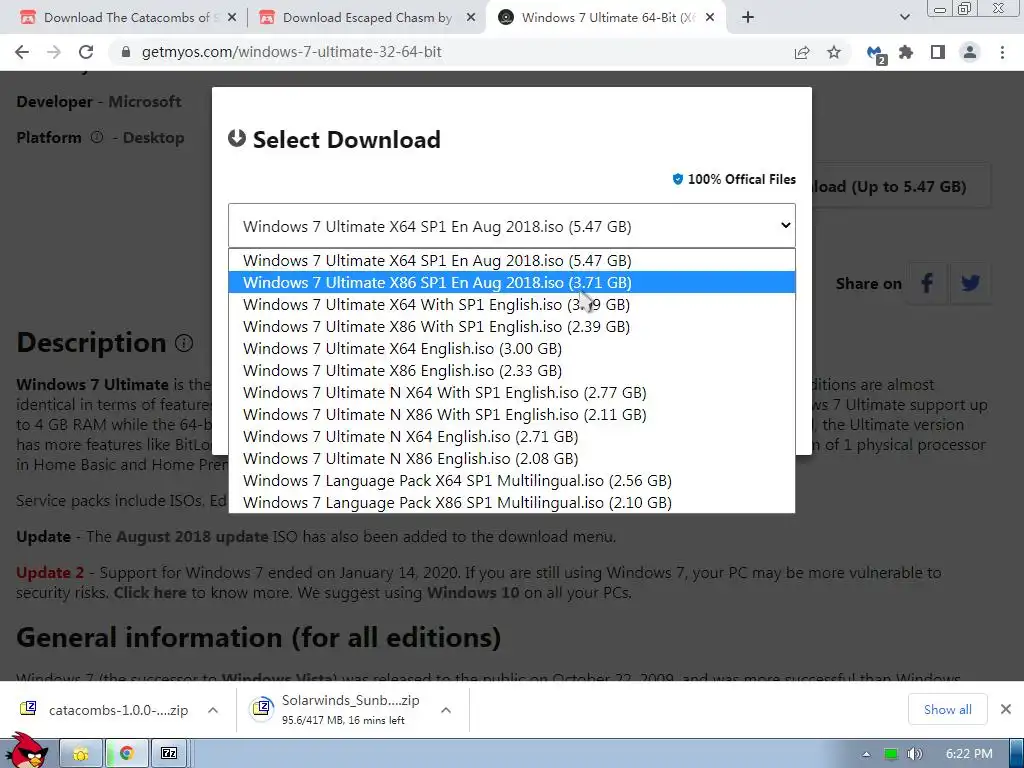Open the Malwarebytes extension icon
The height and width of the screenshot is (768, 1024).
click(876, 54)
